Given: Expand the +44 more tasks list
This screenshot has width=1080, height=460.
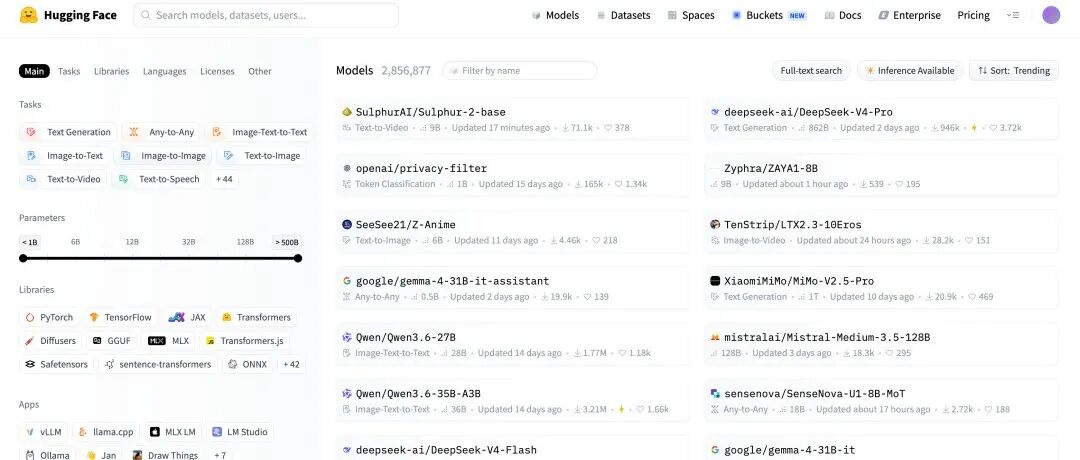Looking at the screenshot, I should 224,179.
